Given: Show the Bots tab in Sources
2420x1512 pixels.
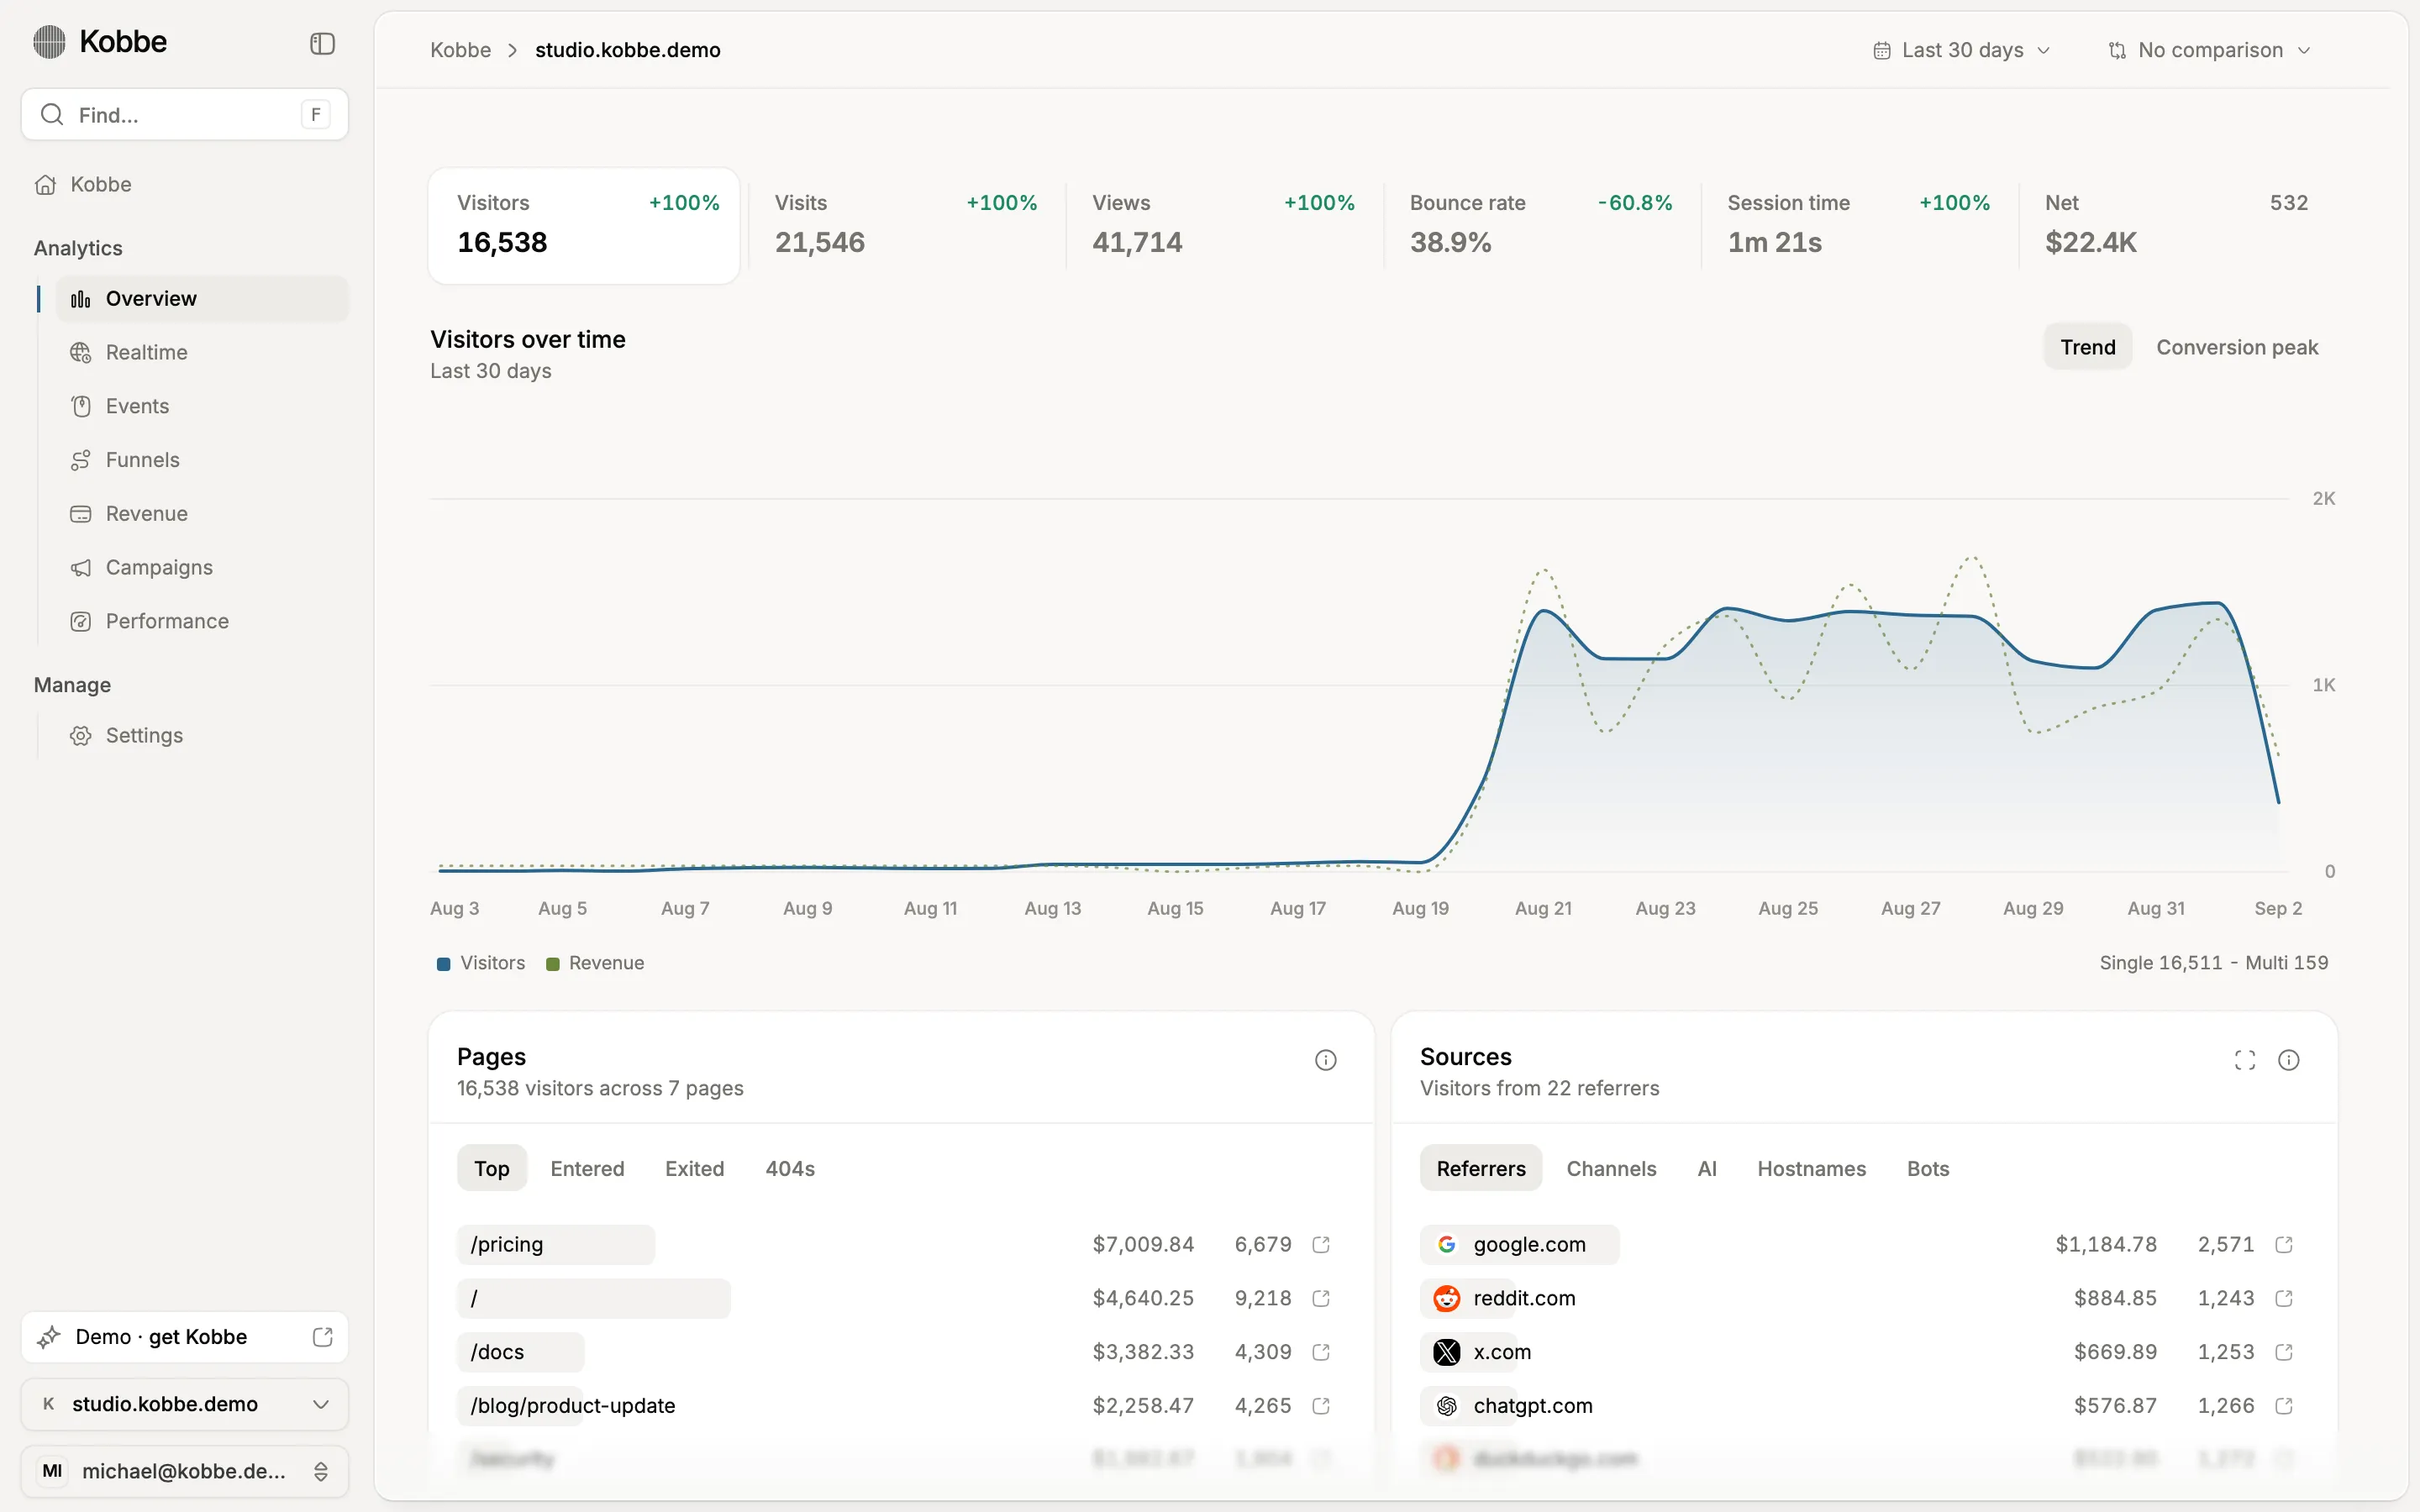Looking at the screenshot, I should (x=1927, y=1168).
